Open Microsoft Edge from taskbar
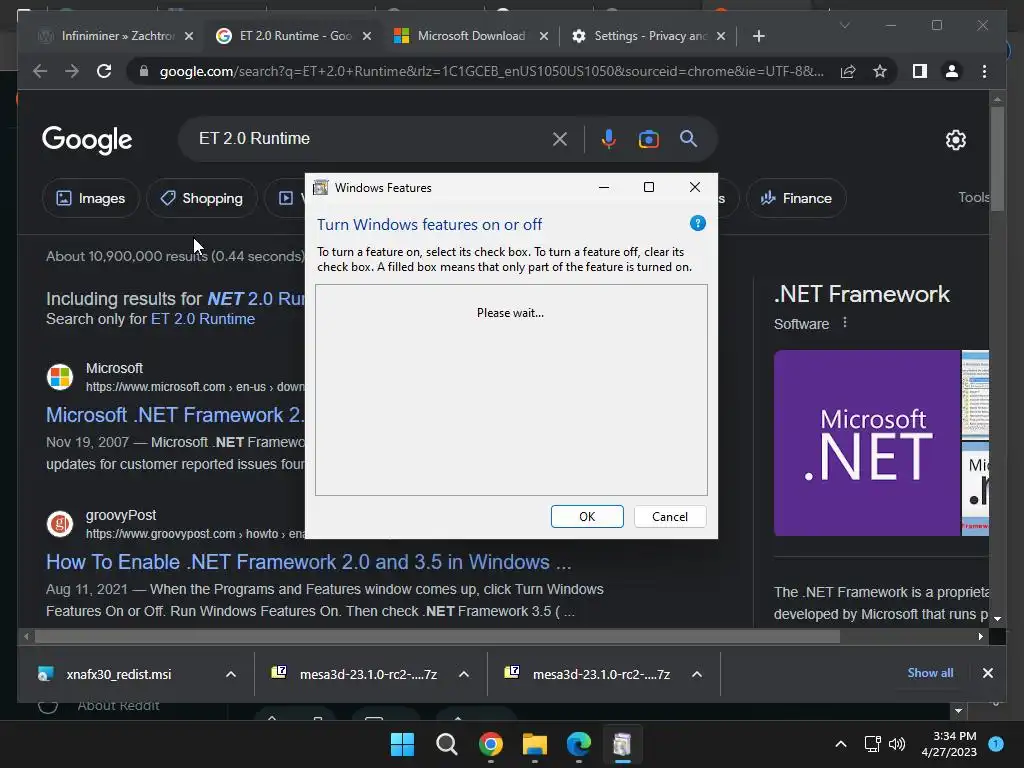Image resolution: width=1024 pixels, height=768 pixels. (x=579, y=744)
